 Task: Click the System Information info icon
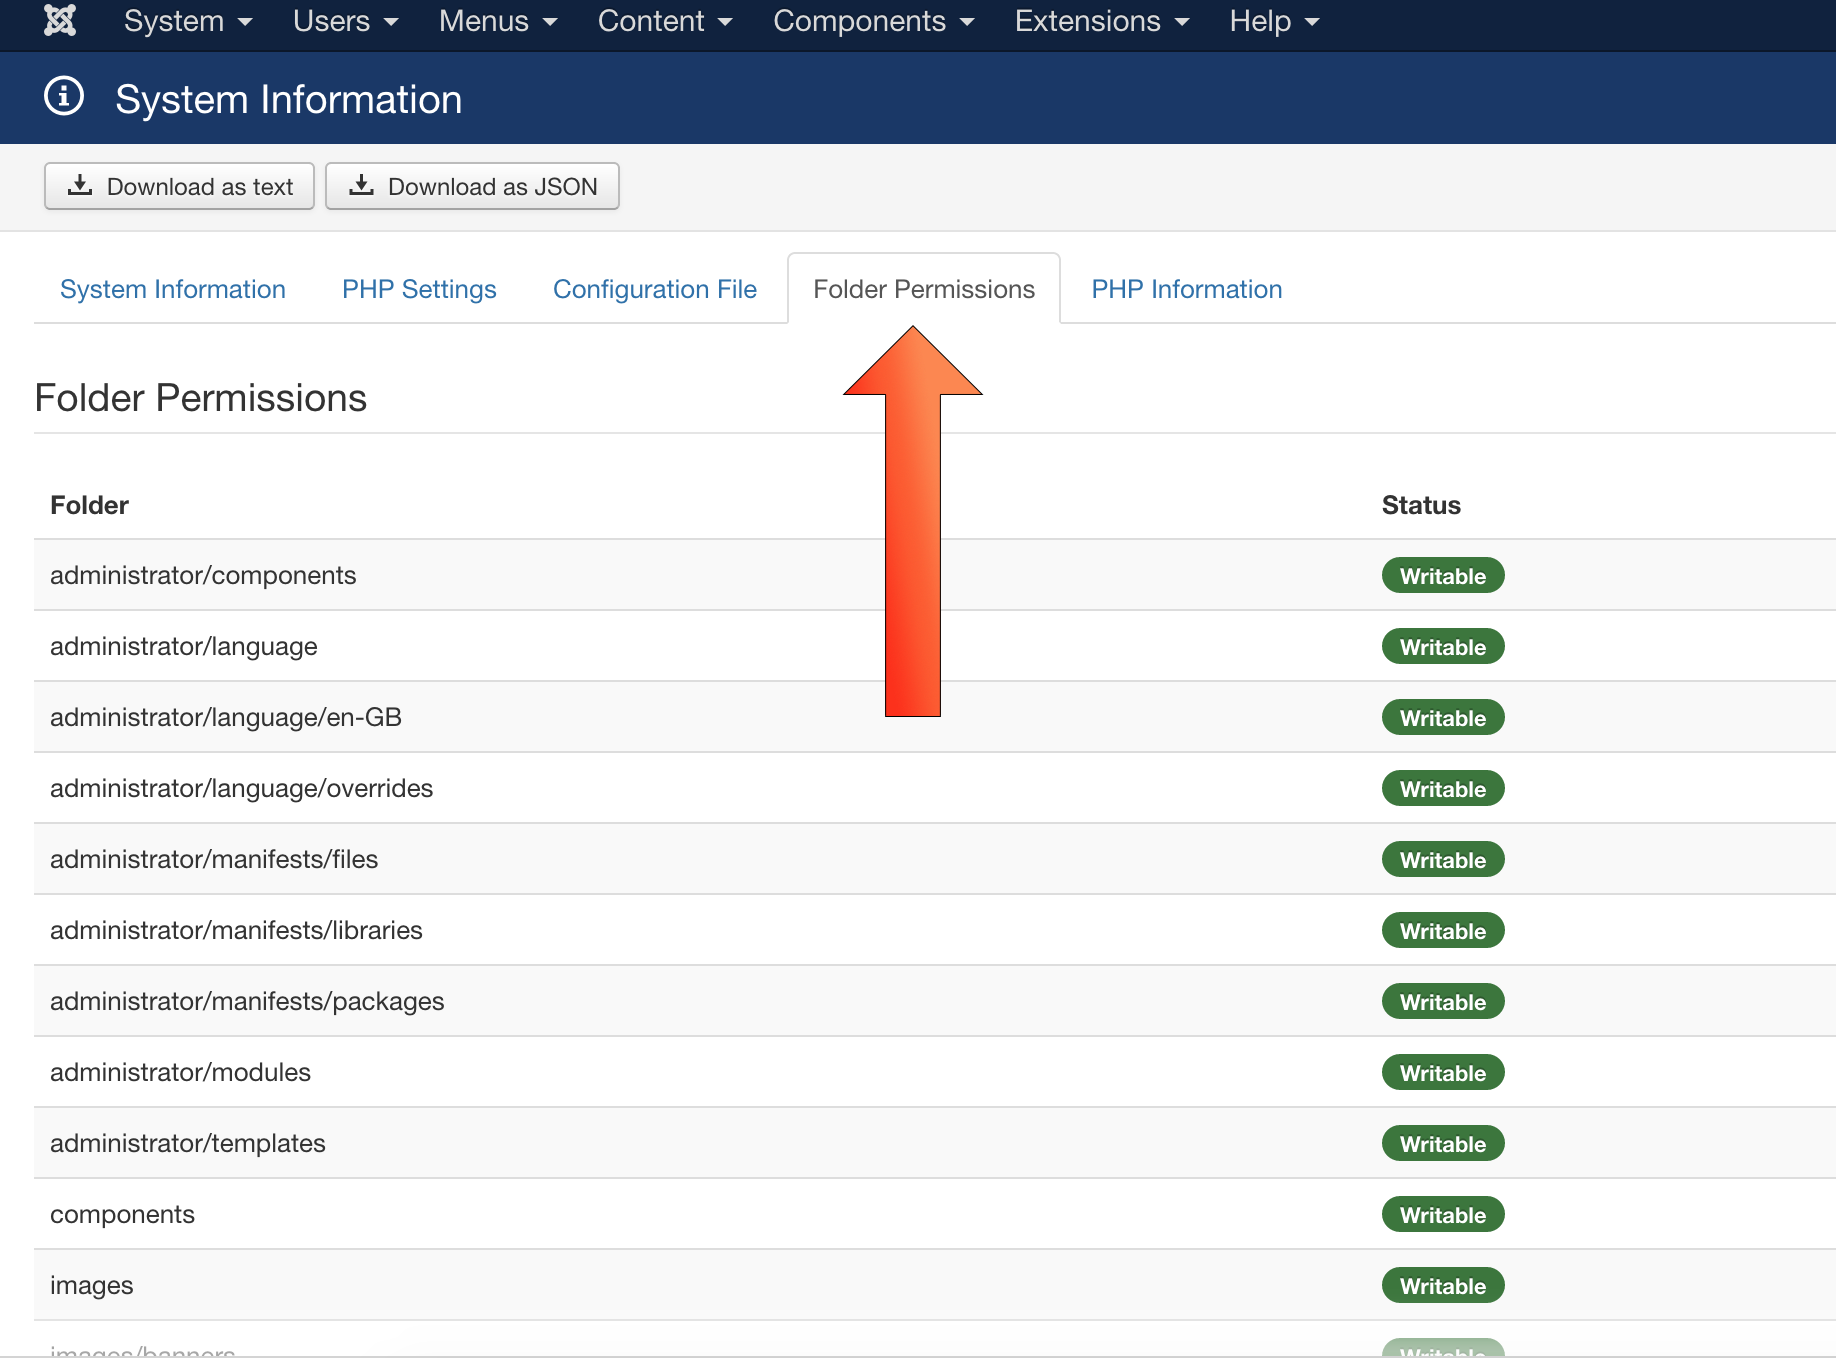point(64,97)
